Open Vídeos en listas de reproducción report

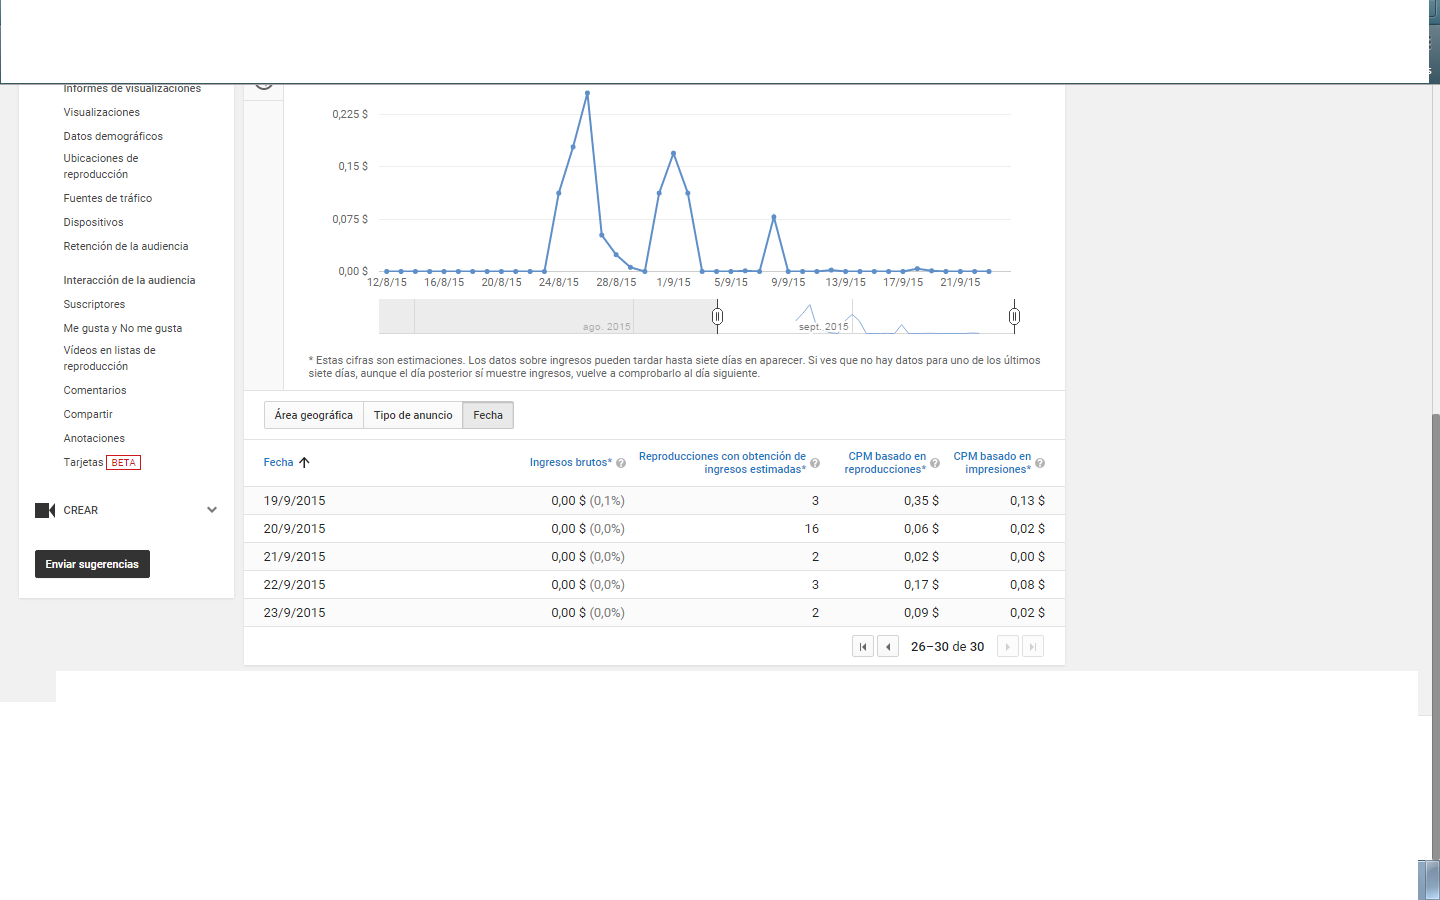(x=110, y=358)
